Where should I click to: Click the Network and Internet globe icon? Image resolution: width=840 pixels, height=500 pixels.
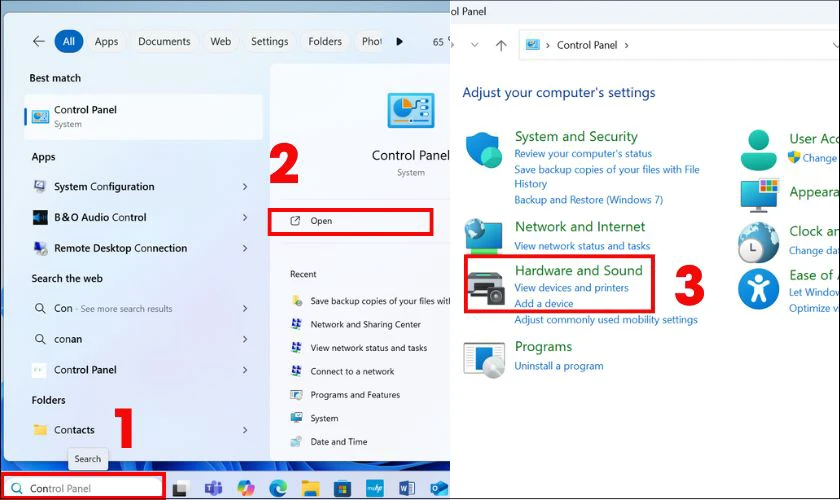click(484, 235)
